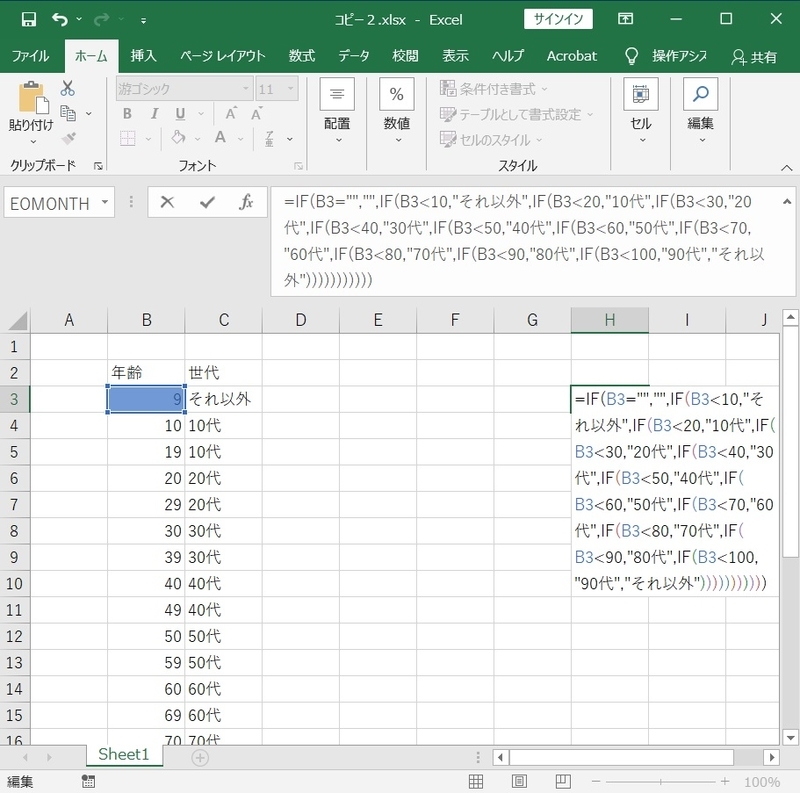Click the cut scissors icon
The width and height of the screenshot is (800, 793).
pyautogui.click(x=67, y=88)
